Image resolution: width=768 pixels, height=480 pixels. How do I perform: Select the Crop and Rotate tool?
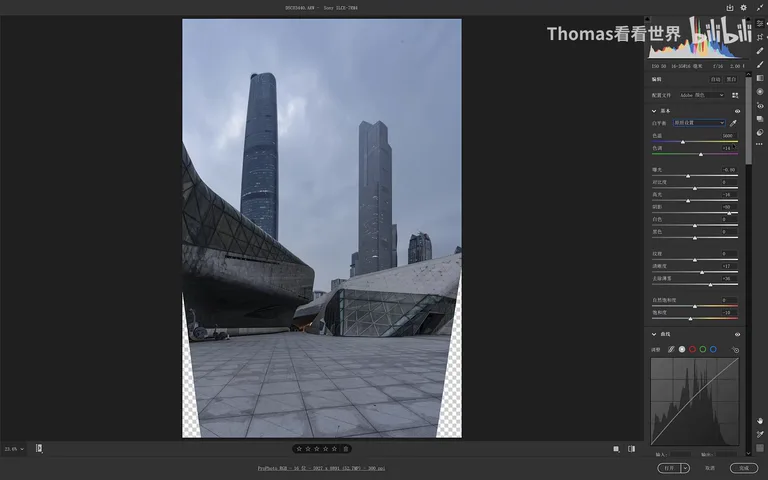coord(760,37)
